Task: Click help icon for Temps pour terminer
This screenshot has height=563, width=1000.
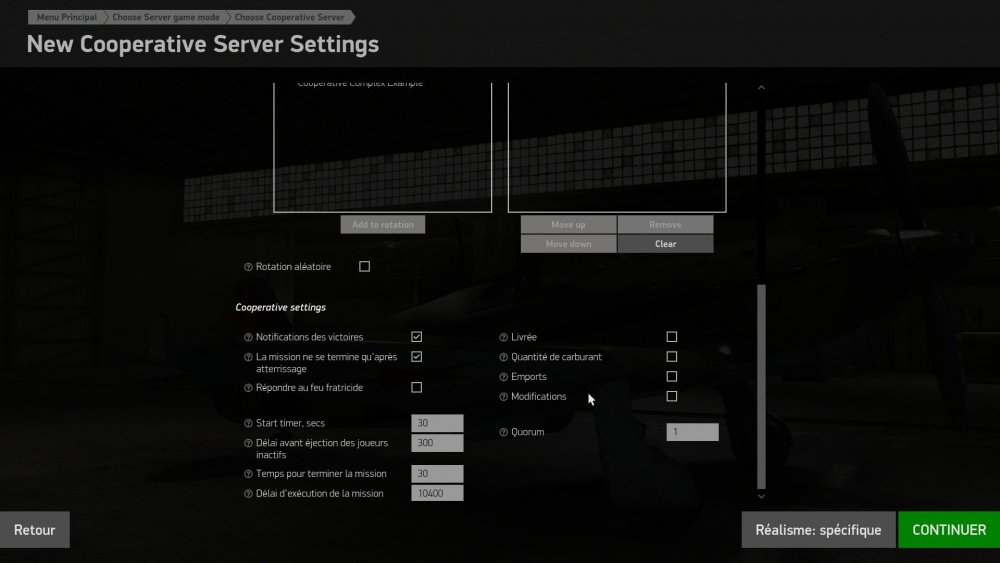Action: [x=248, y=474]
